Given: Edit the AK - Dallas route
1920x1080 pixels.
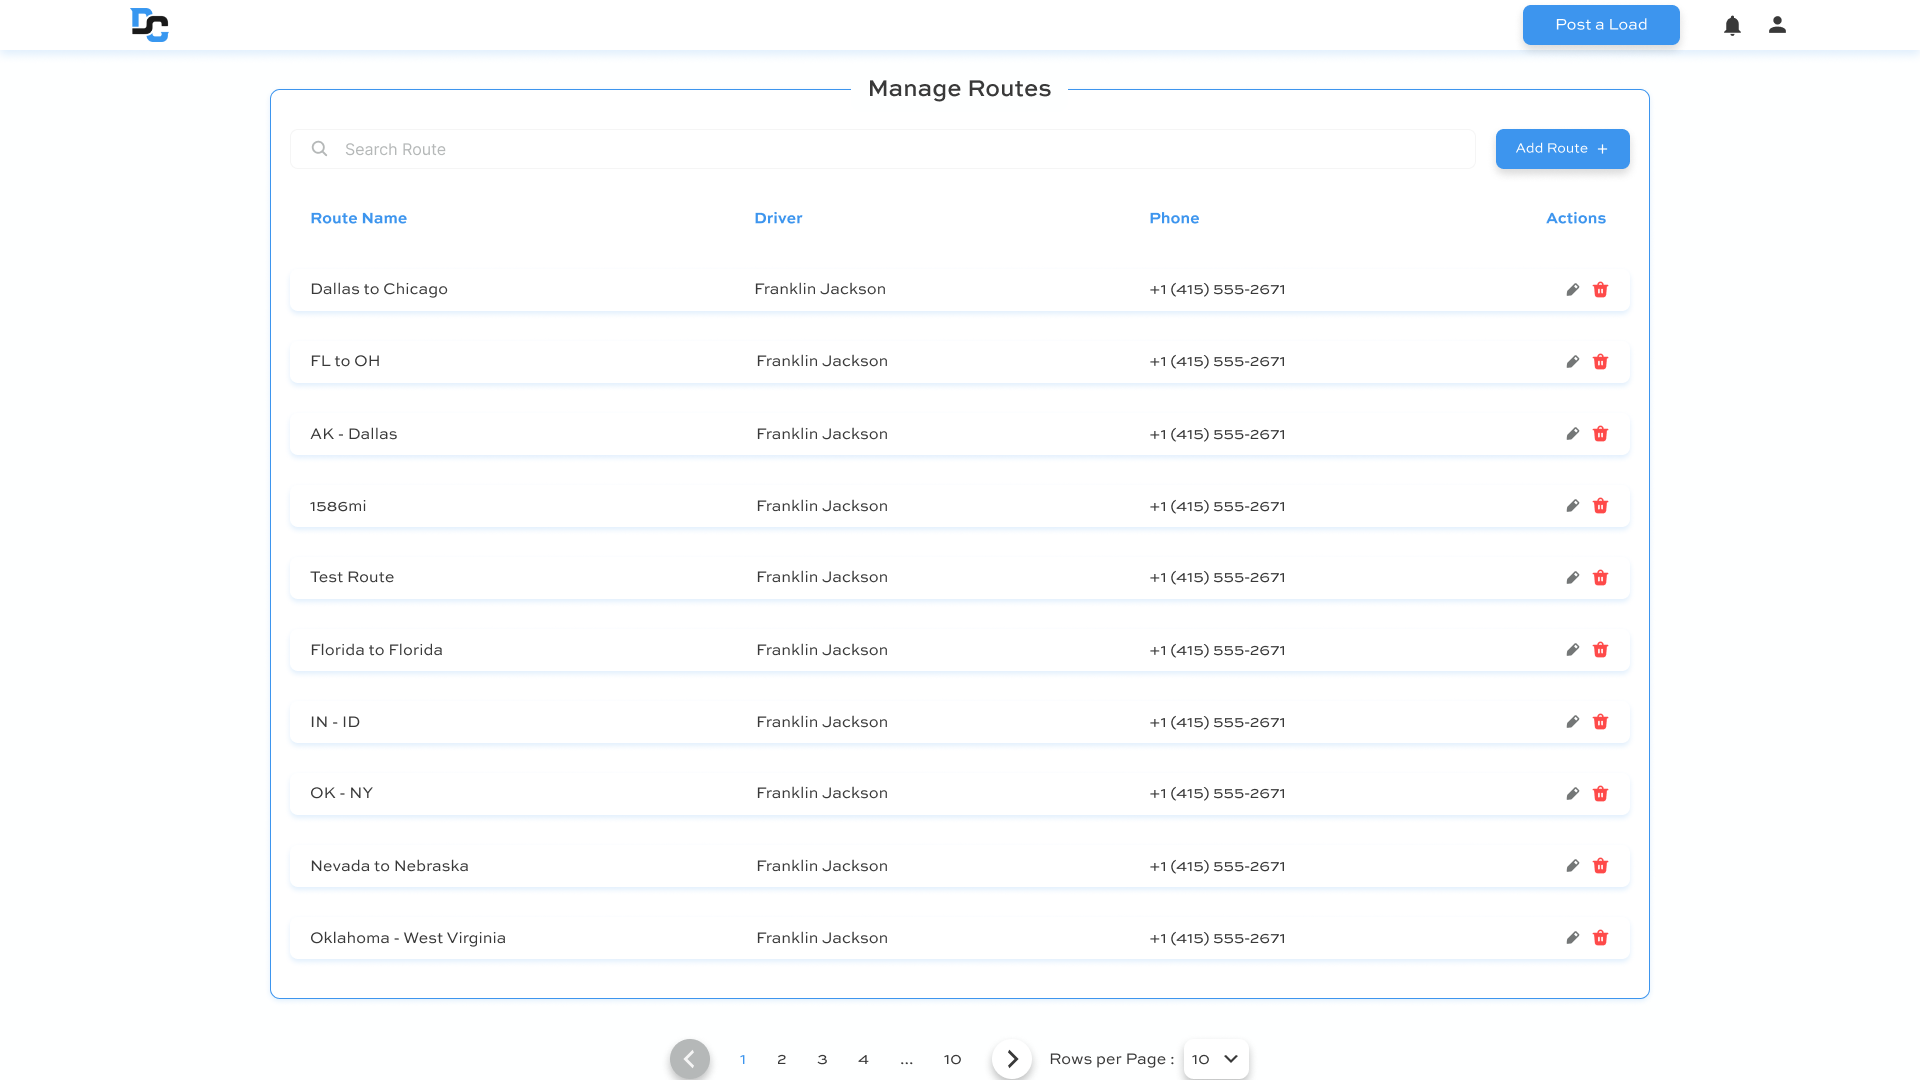Looking at the screenshot, I should point(1572,434).
